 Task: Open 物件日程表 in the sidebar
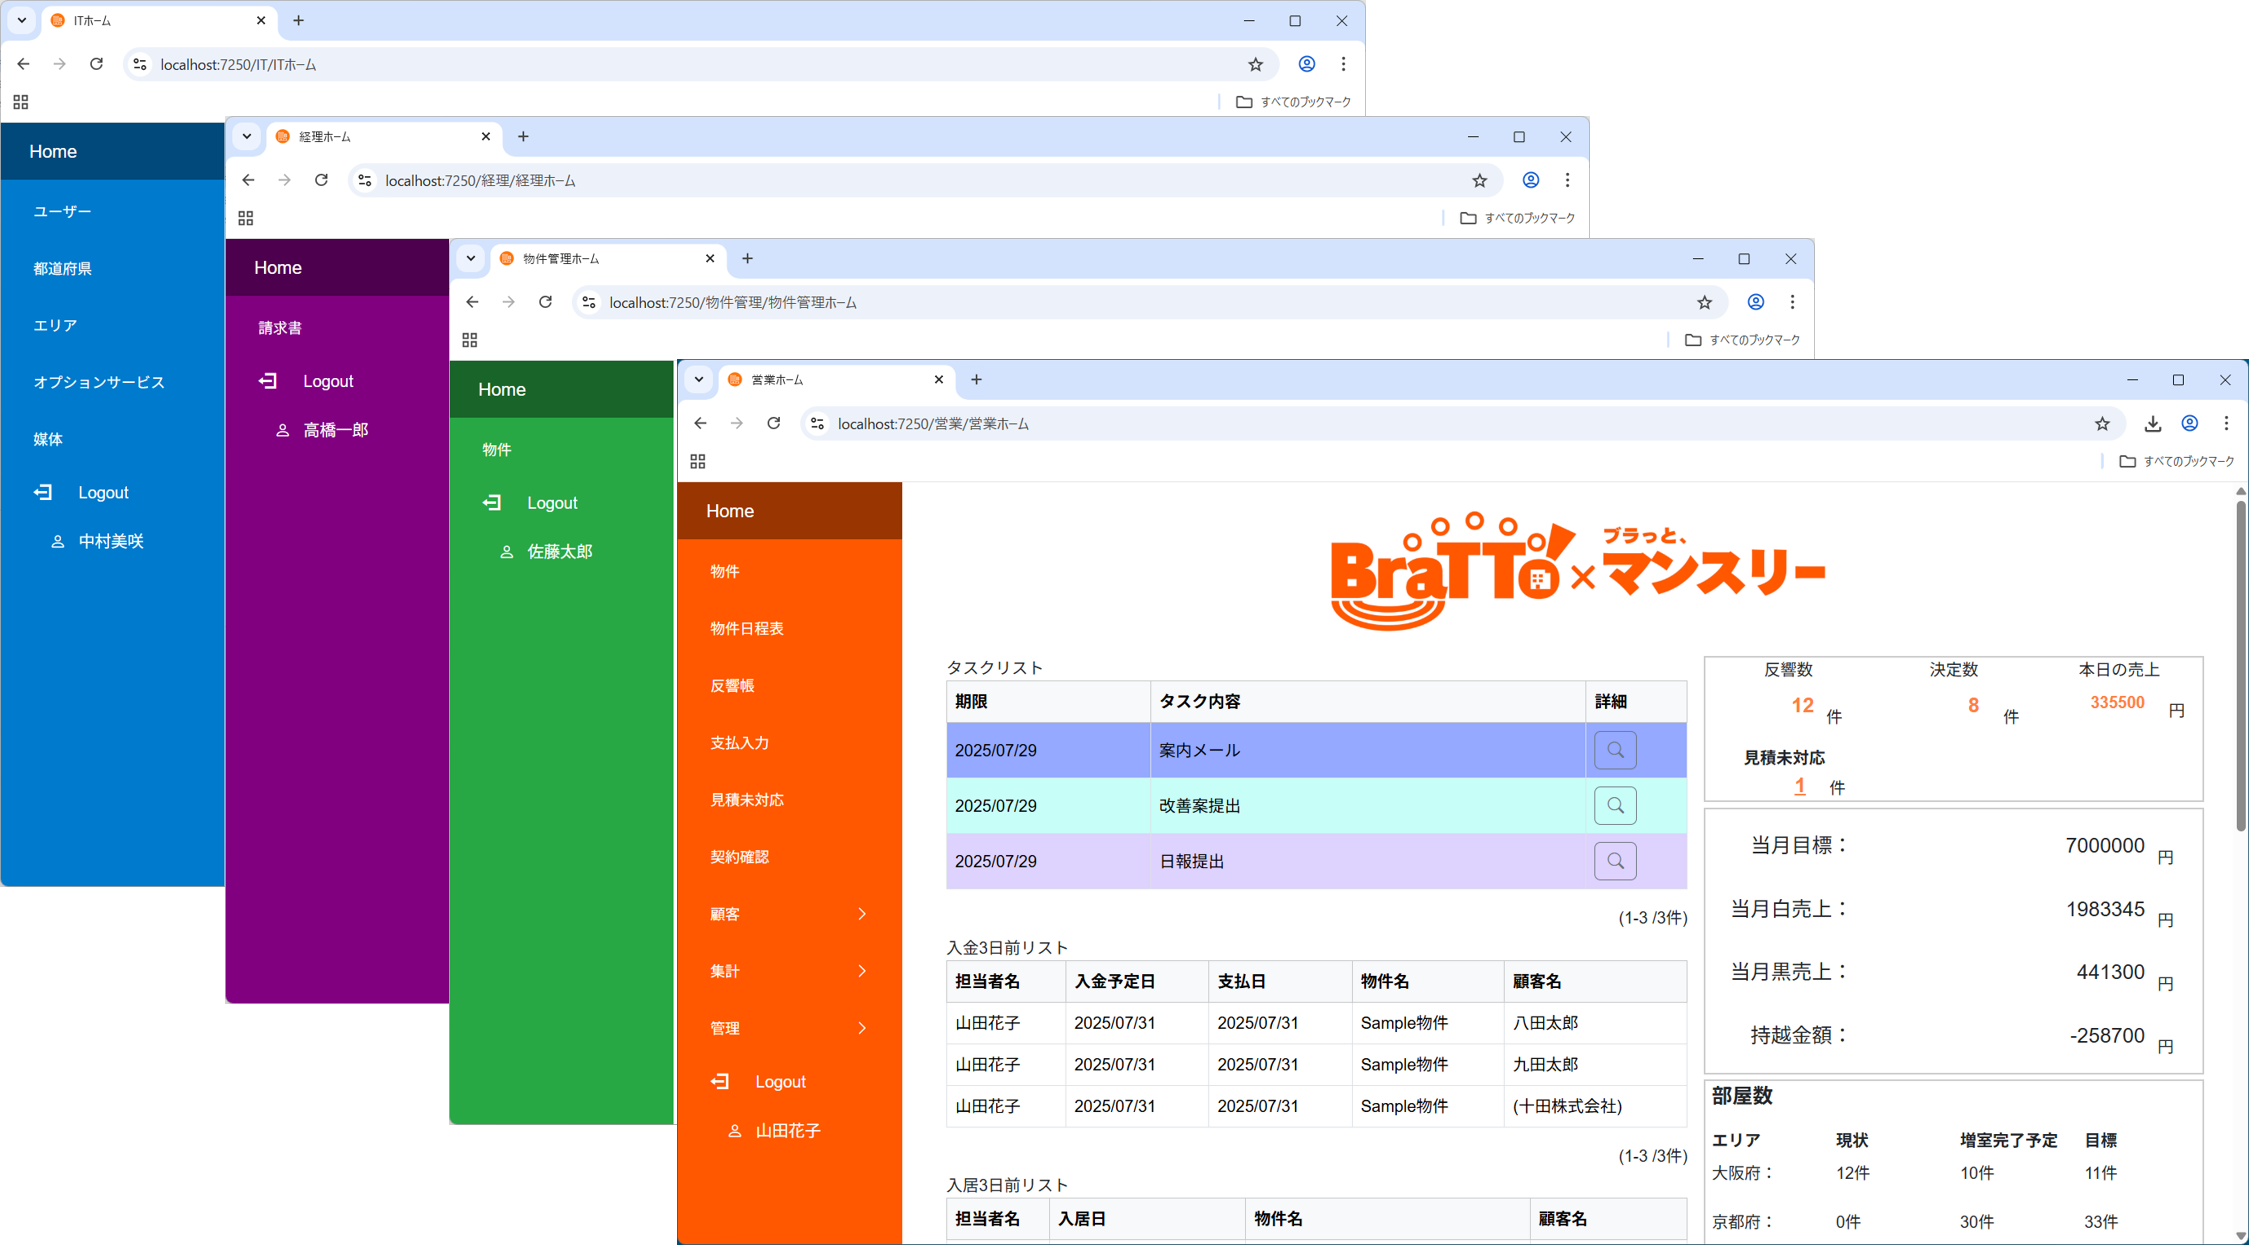(747, 628)
